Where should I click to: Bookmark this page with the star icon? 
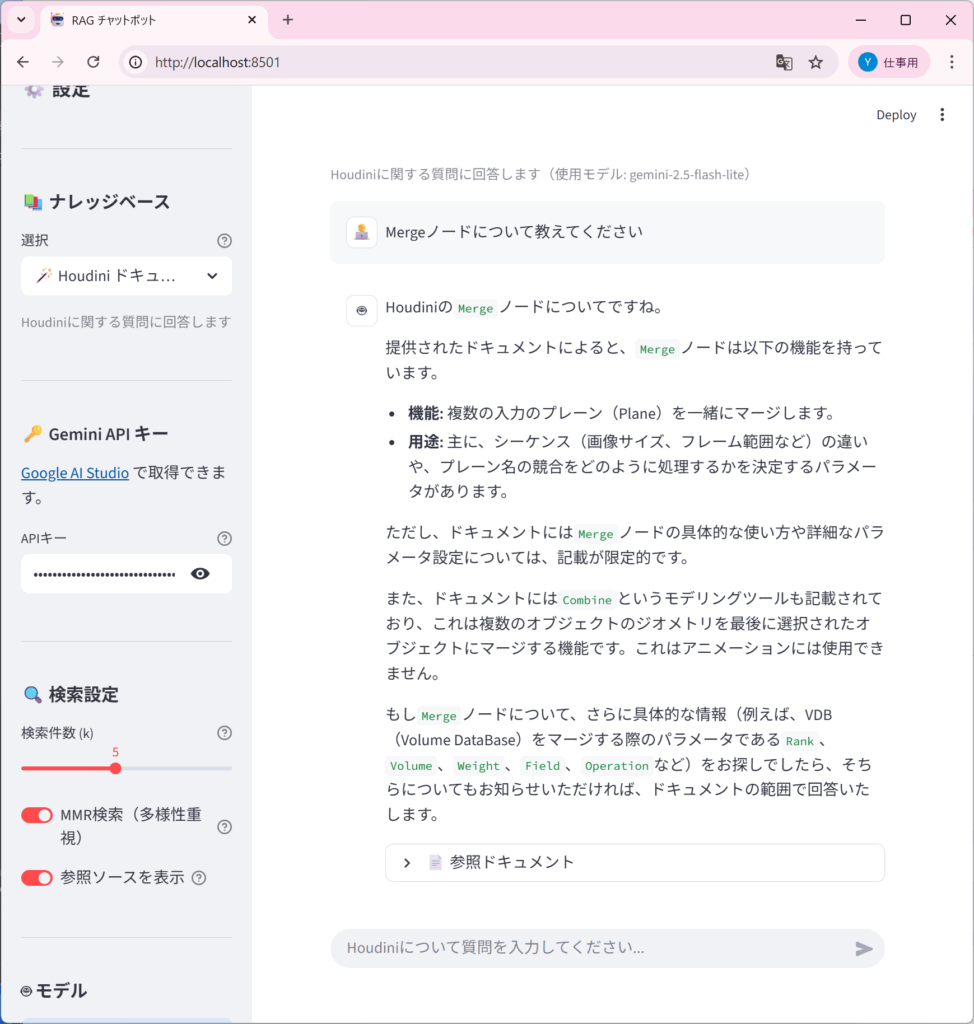coord(816,62)
